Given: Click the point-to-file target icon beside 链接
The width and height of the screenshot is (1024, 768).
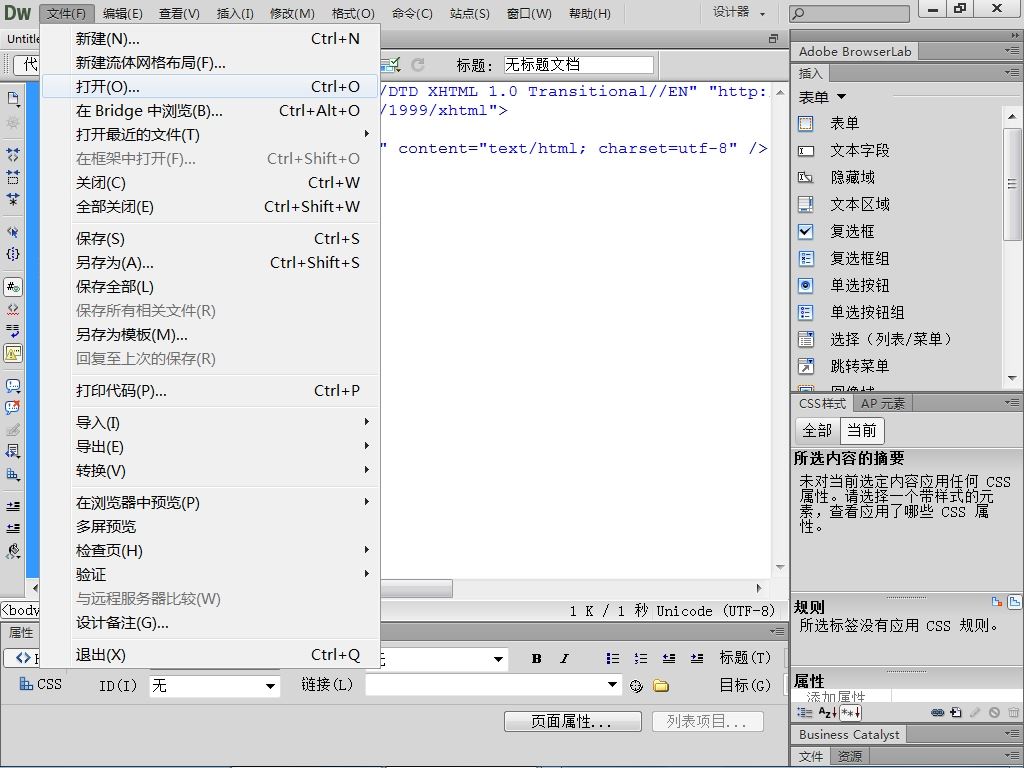Looking at the screenshot, I should pos(637,686).
